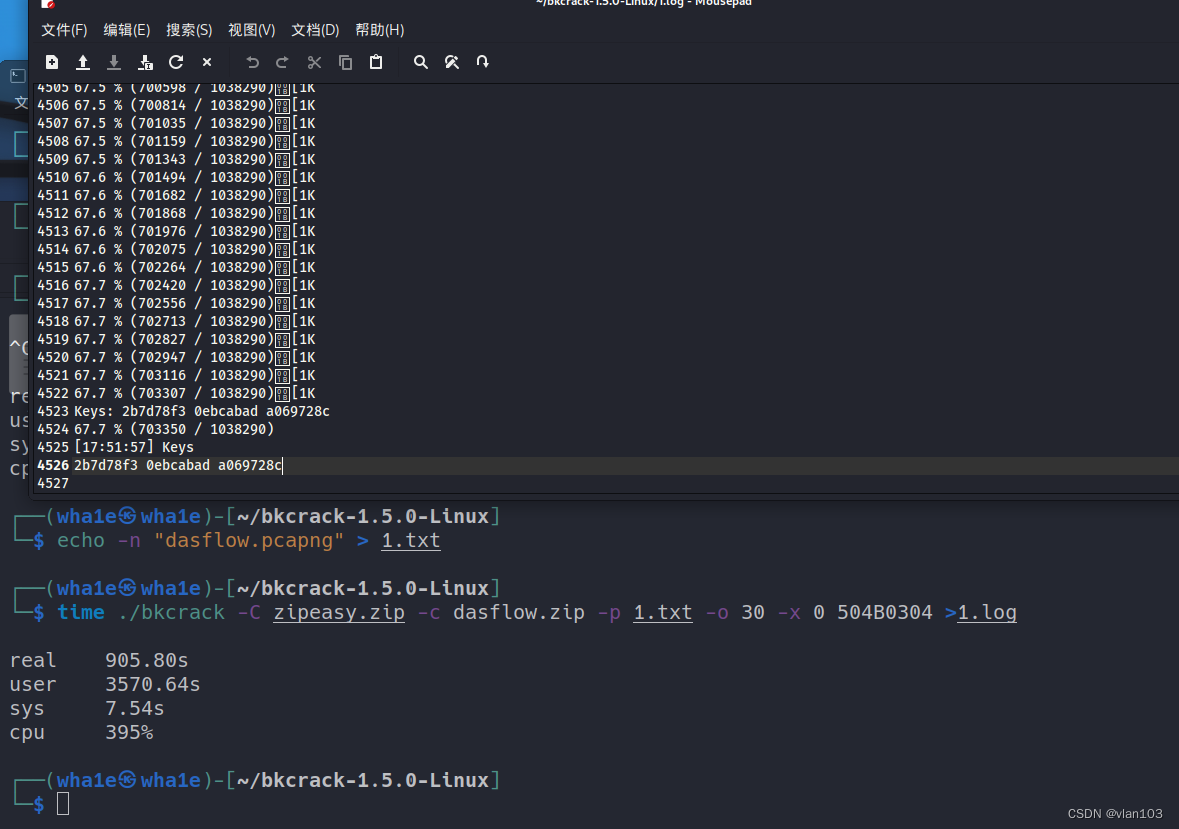Redo the last undone edit
Screen dimensions: 1179x829
pos(282,62)
